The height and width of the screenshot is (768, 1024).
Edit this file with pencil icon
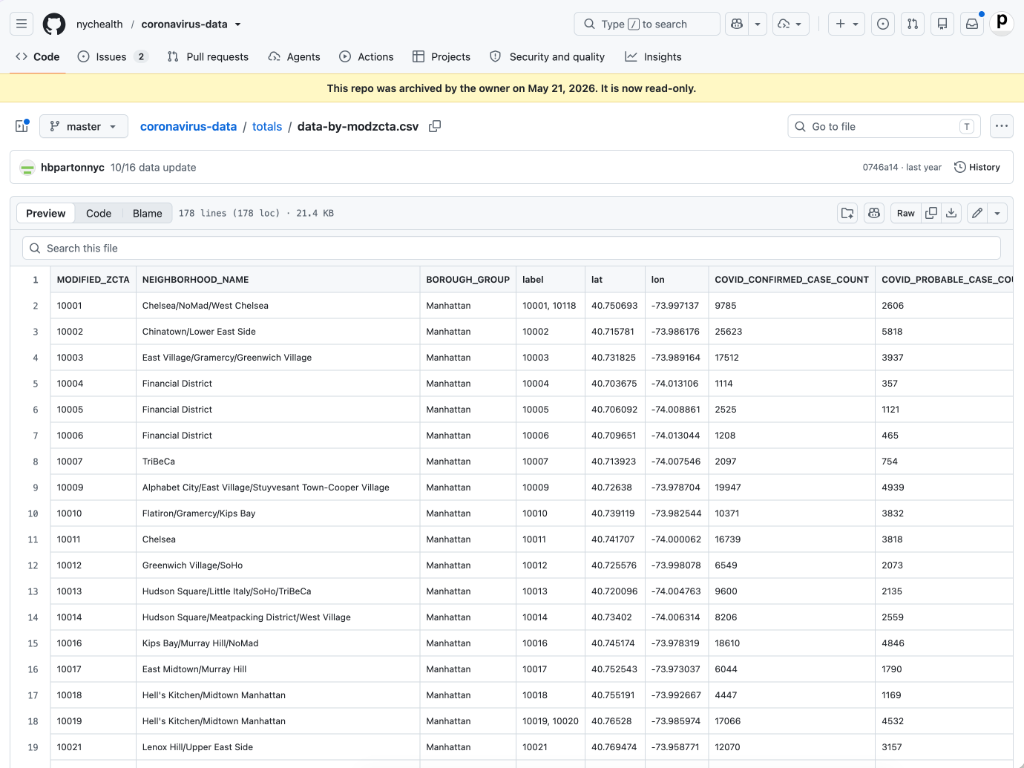[x=977, y=213]
